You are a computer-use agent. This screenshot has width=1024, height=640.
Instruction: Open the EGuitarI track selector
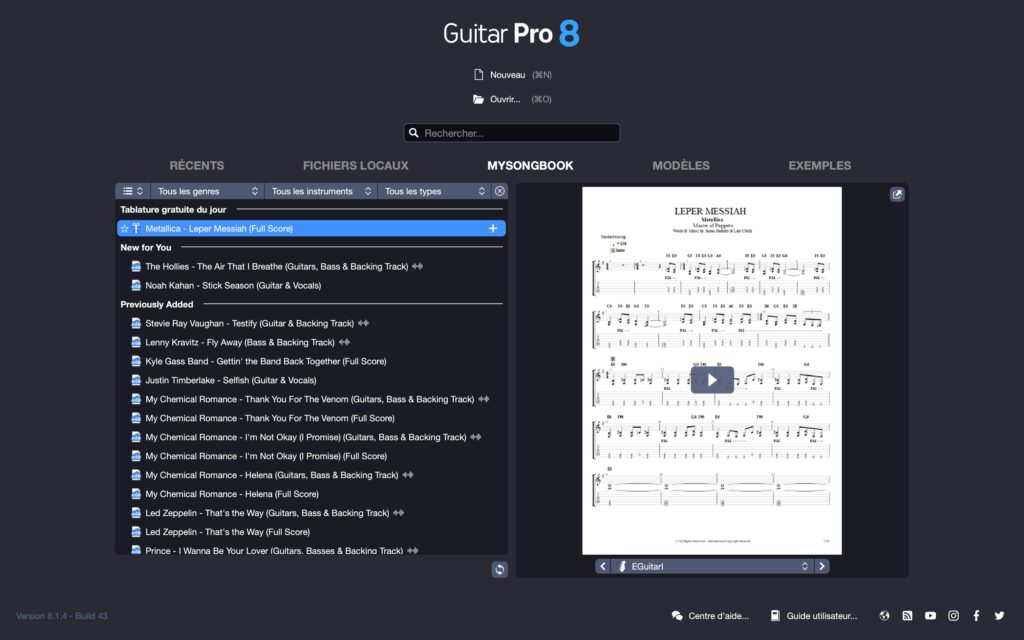711,565
